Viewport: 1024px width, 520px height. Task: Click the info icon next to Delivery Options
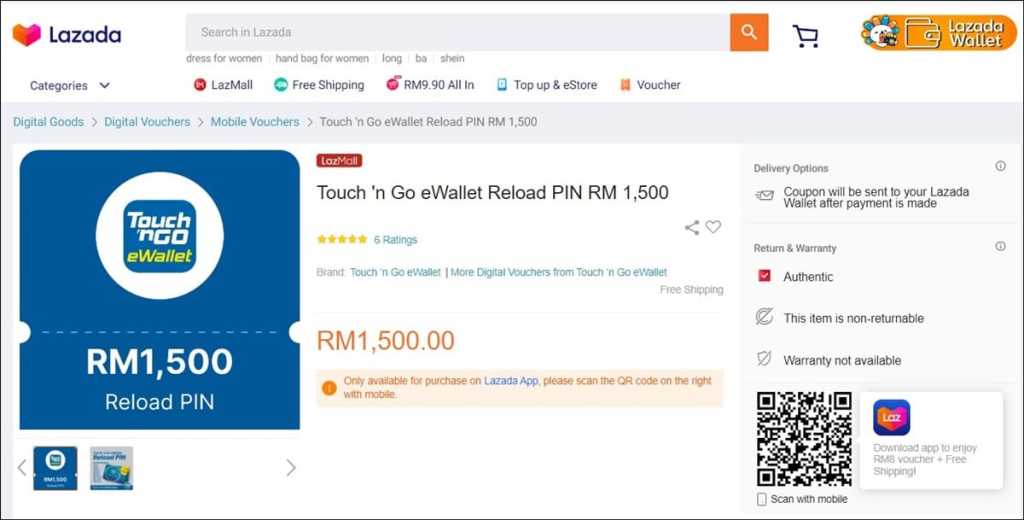click(x=1000, y=166)
